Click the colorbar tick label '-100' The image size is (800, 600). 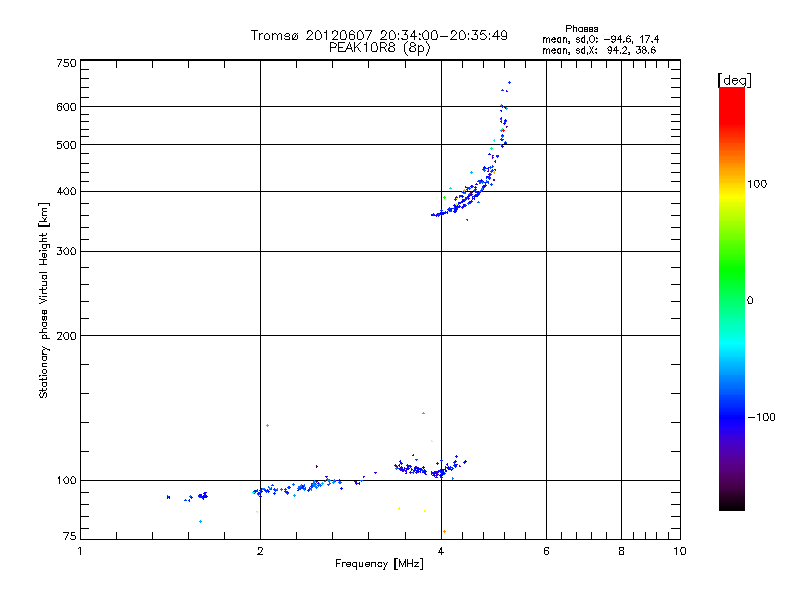(761, 417)
